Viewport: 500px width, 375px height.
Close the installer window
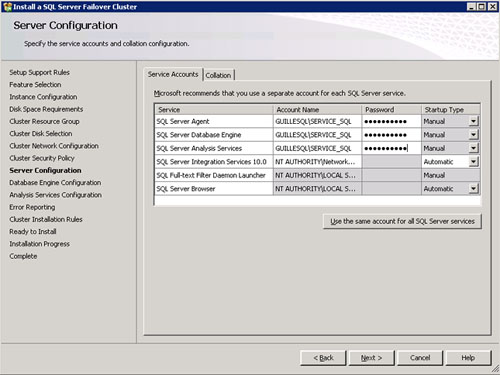pos(493,7)
